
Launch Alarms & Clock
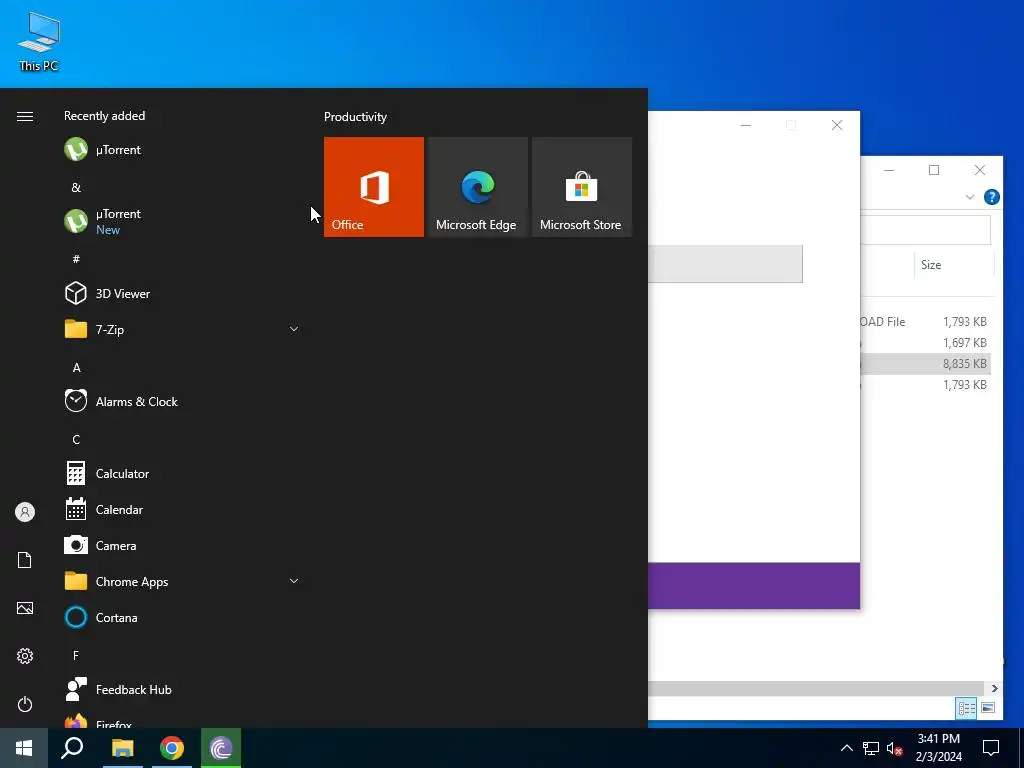point(182,401)
